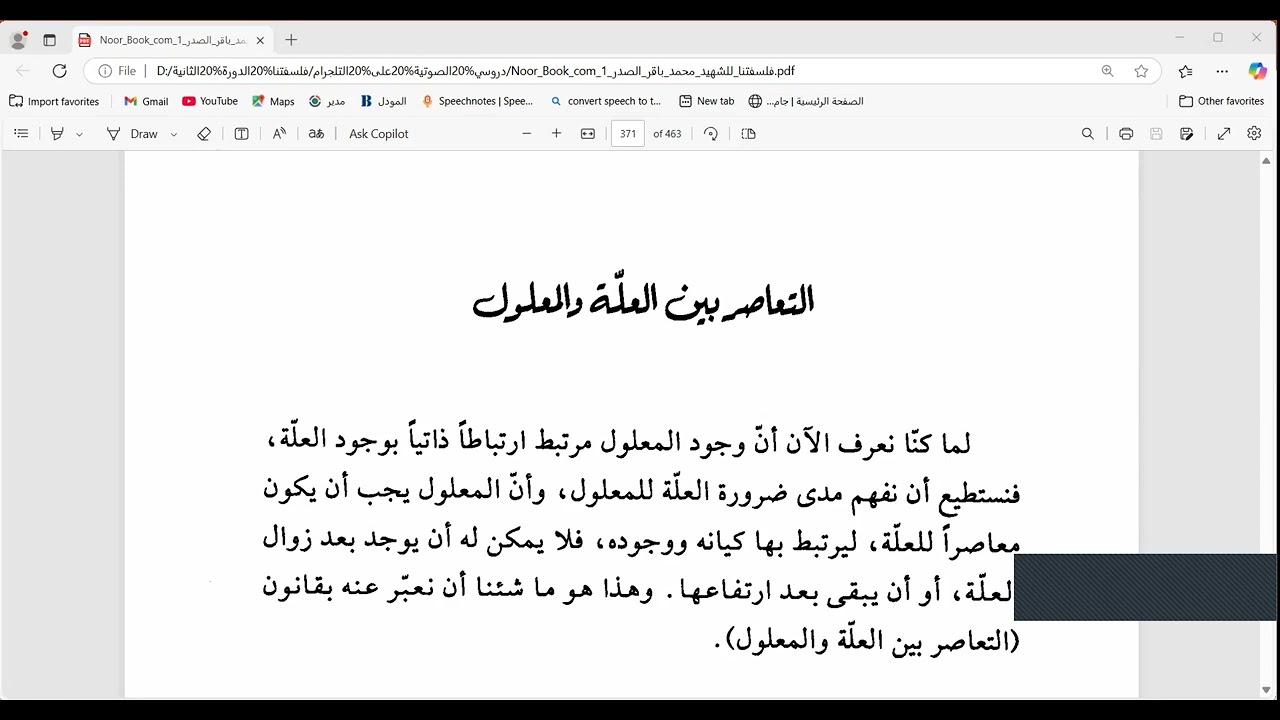Image resolution: width=1280 pixels, height=720 pixels.
Task: Open the profile account icon
Action: pos(18,40)
